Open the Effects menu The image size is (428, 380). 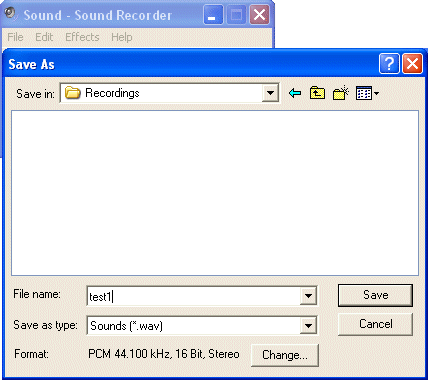82,37
